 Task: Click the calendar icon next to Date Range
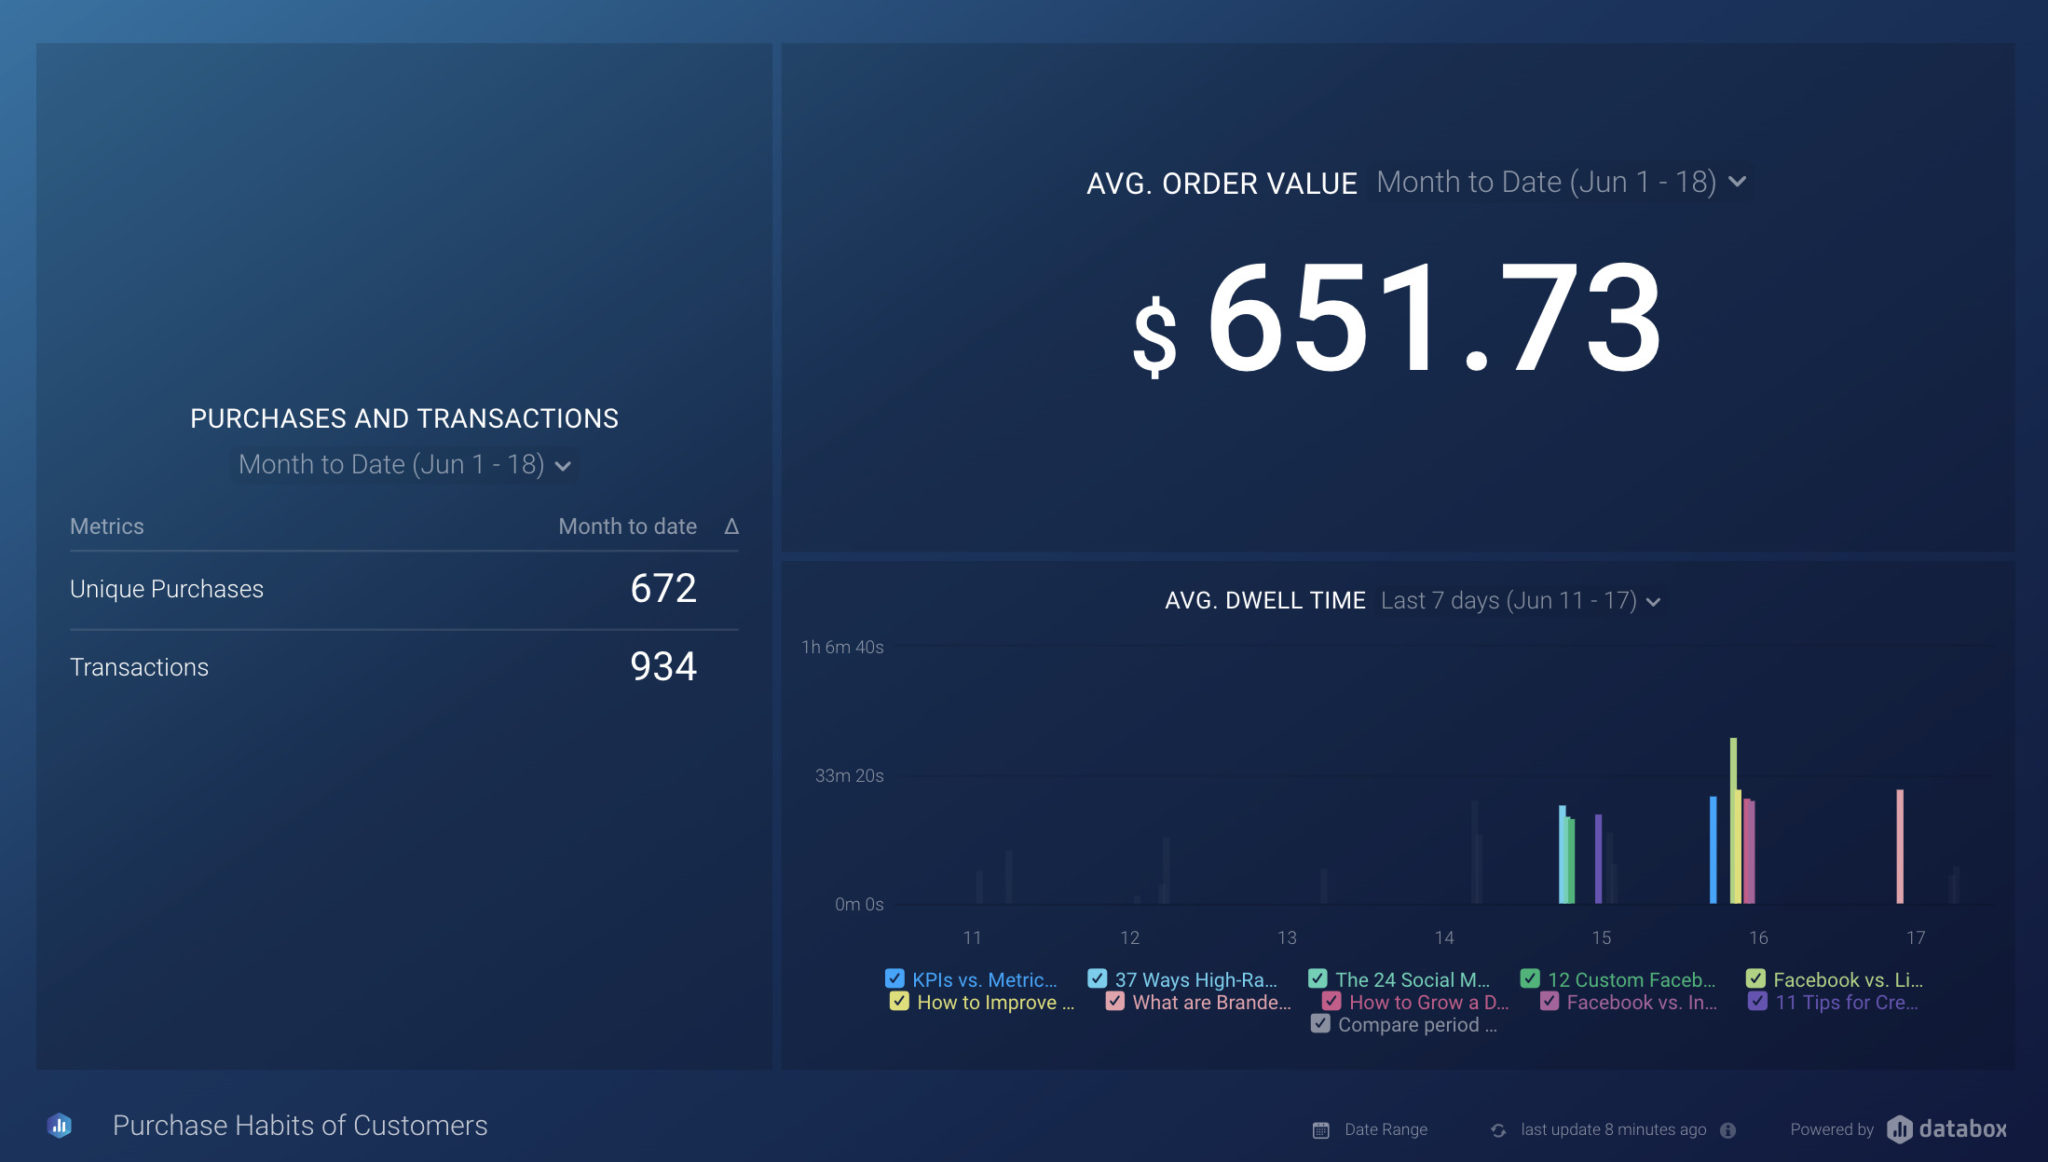(x=1321, y=1129)
